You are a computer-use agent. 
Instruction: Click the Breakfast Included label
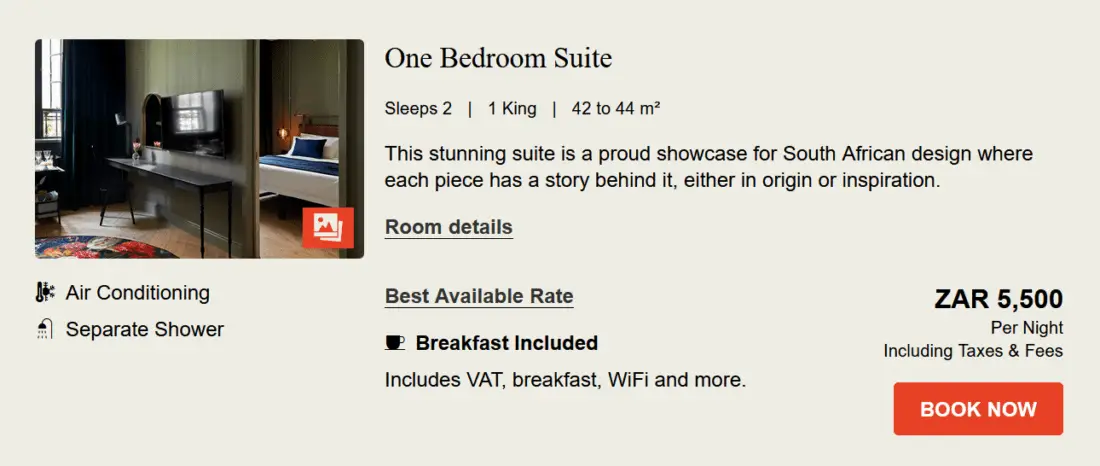coord(506,343)
